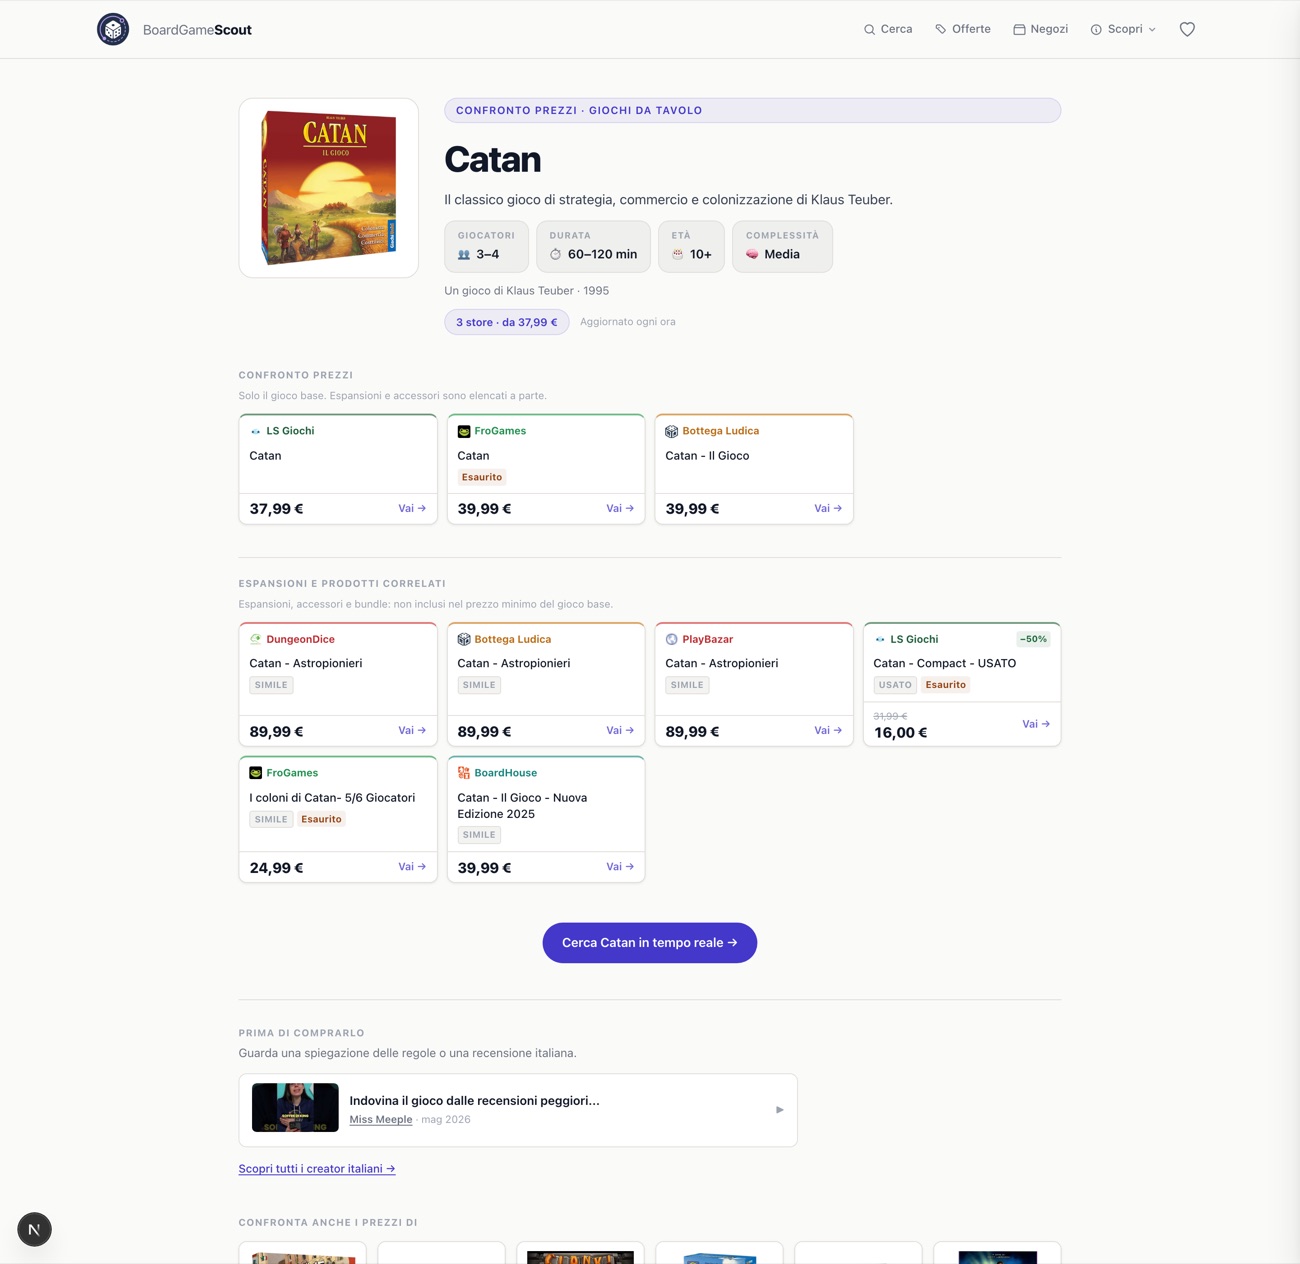Click the BoardHouse store icon
Viewport: 1300px width, 1264px height.
coord(464,773)
